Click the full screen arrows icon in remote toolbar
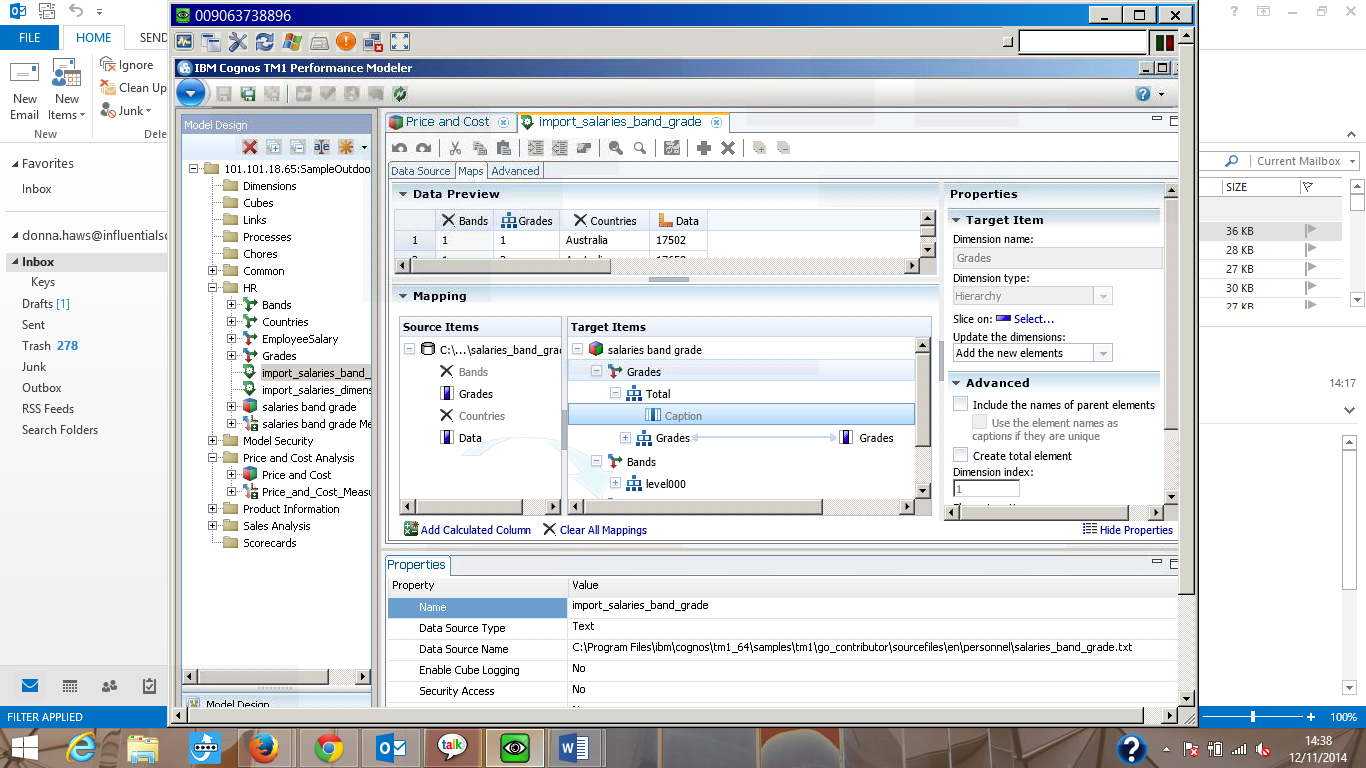Viewport: 1366px width, 768px height. pos(400,42)
